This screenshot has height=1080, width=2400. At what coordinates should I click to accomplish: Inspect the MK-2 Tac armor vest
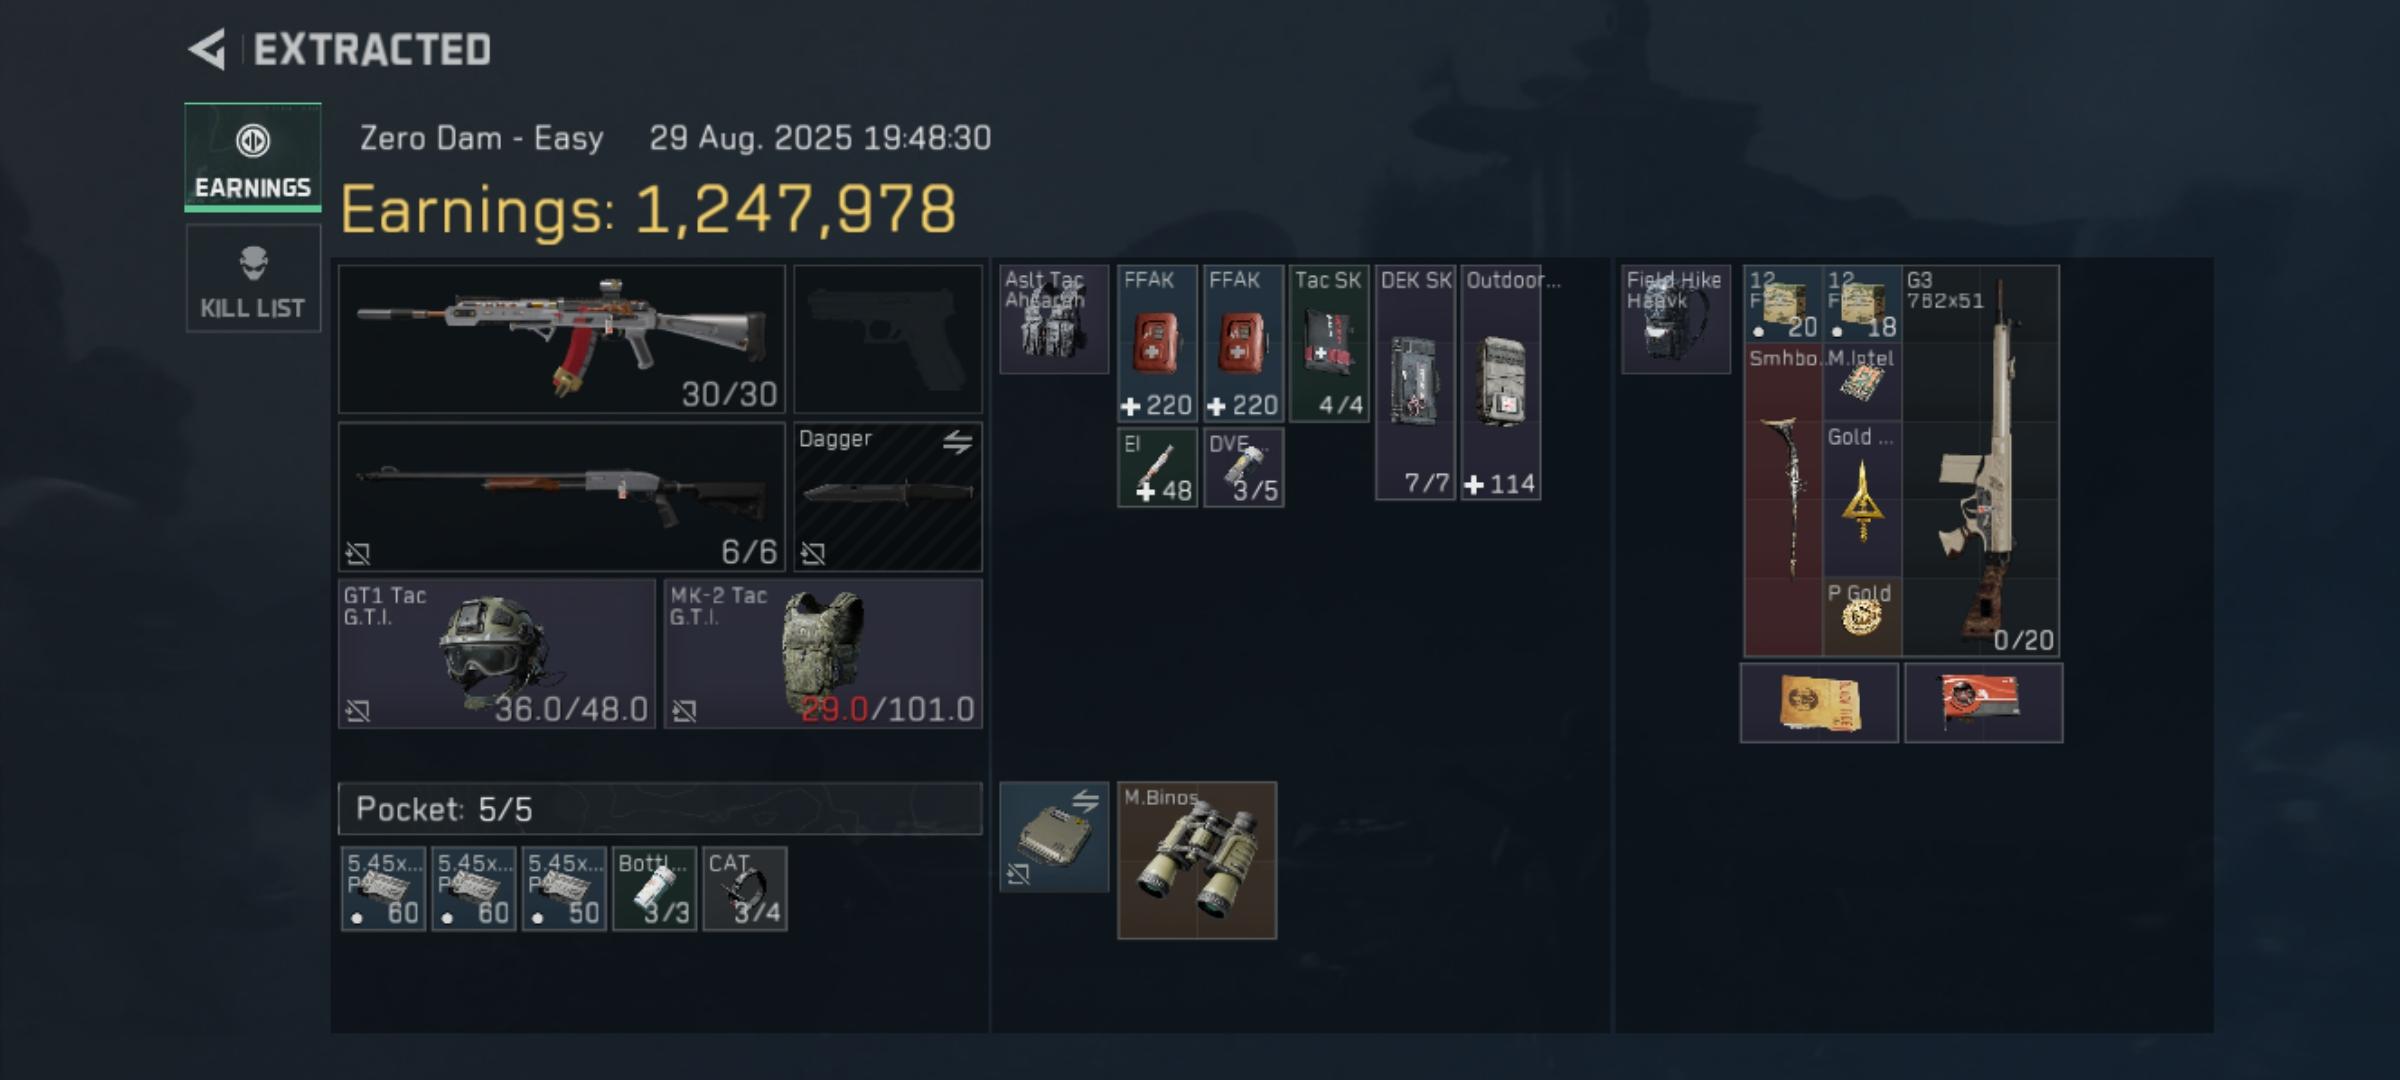[823, 653]
